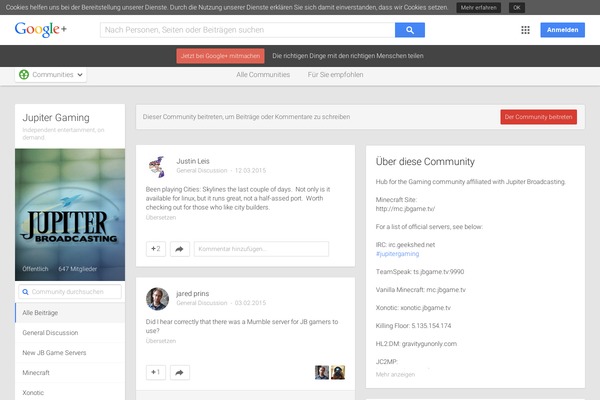
Task: Click the http://mc.jbgame.tv/ text
Action: point(405,209)
